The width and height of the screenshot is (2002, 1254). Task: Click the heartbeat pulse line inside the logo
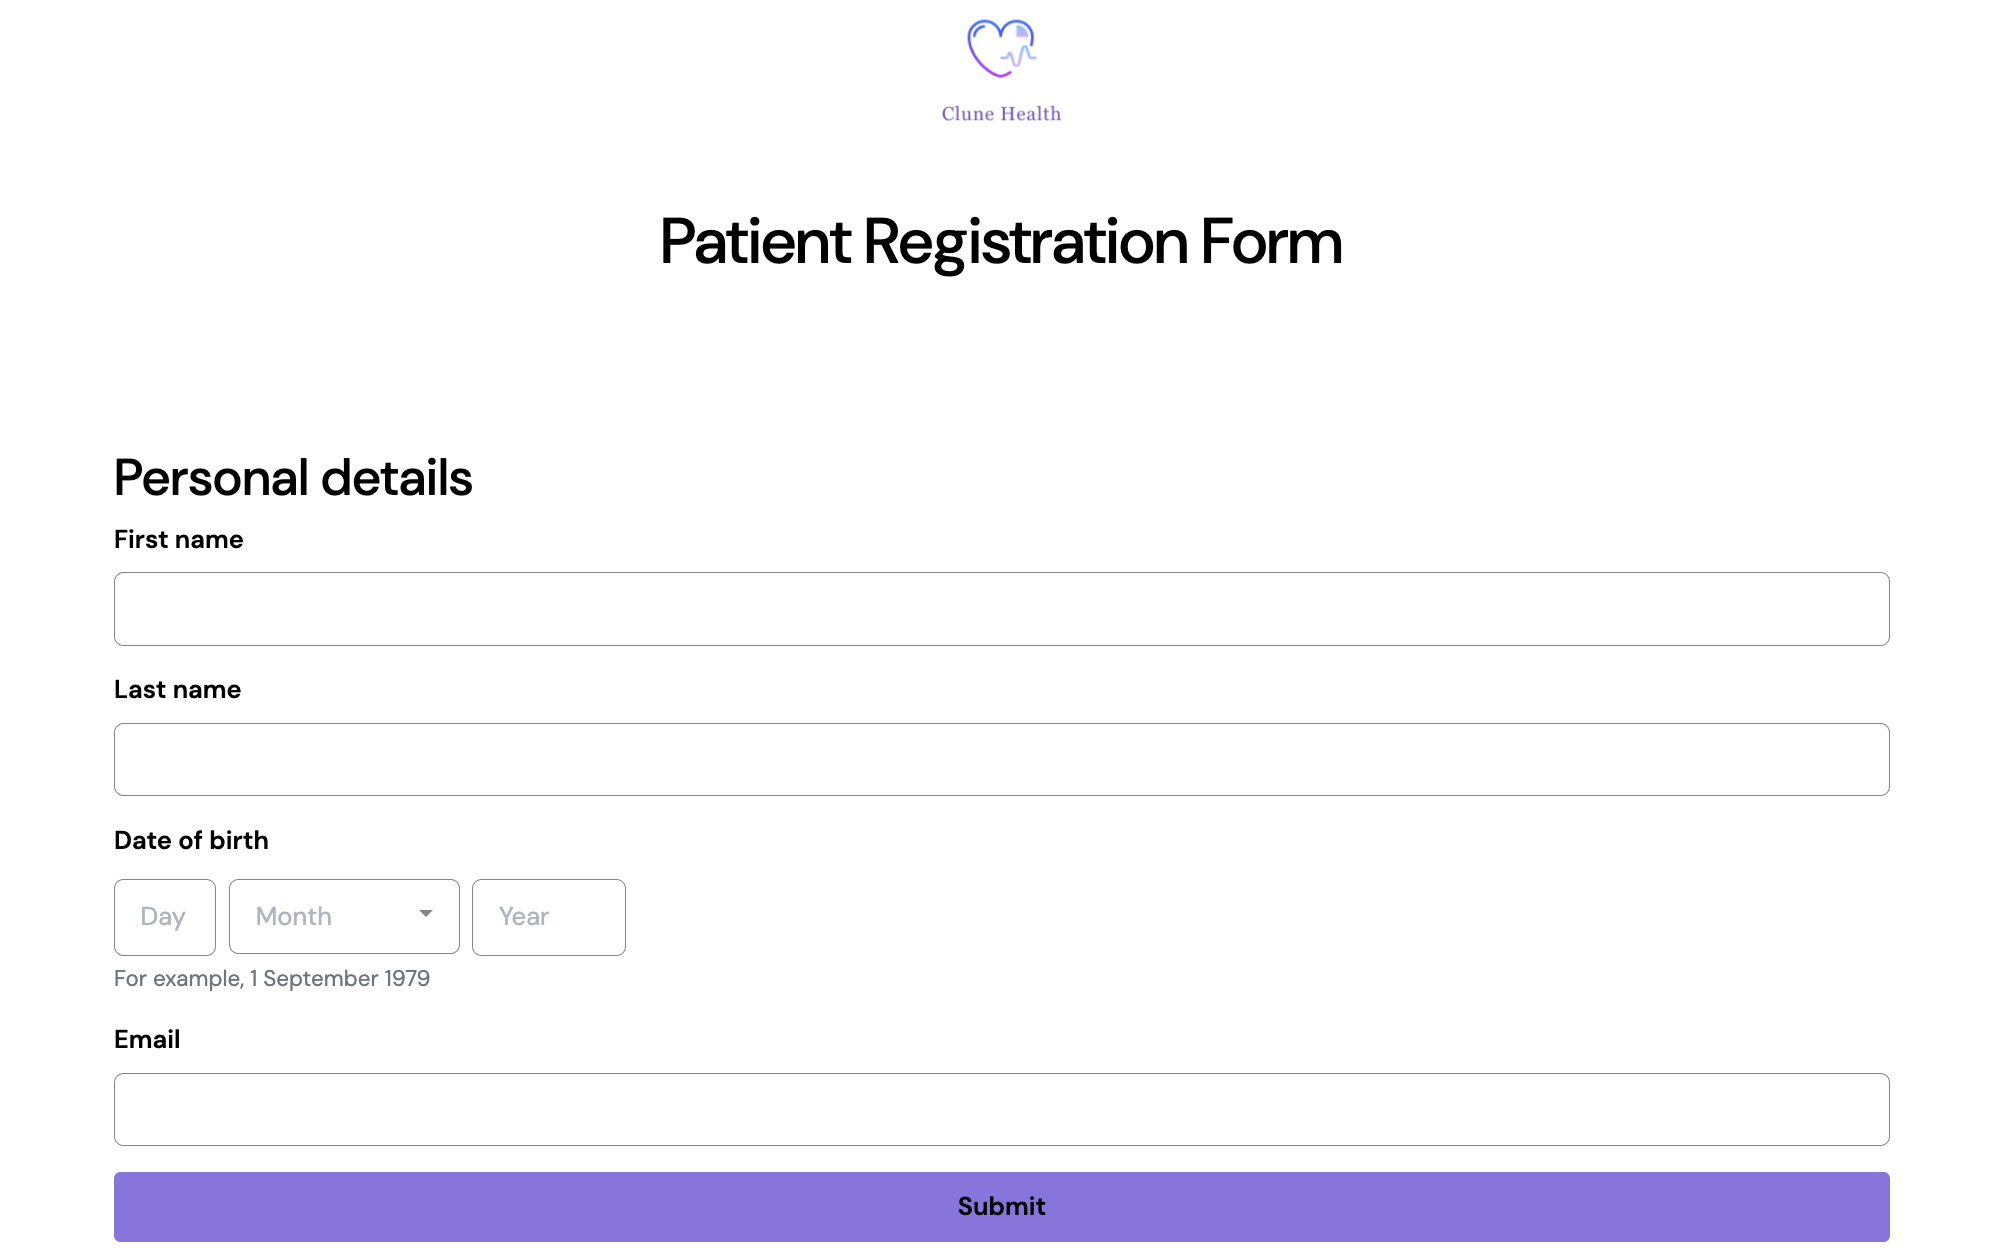click(1018, 56)
